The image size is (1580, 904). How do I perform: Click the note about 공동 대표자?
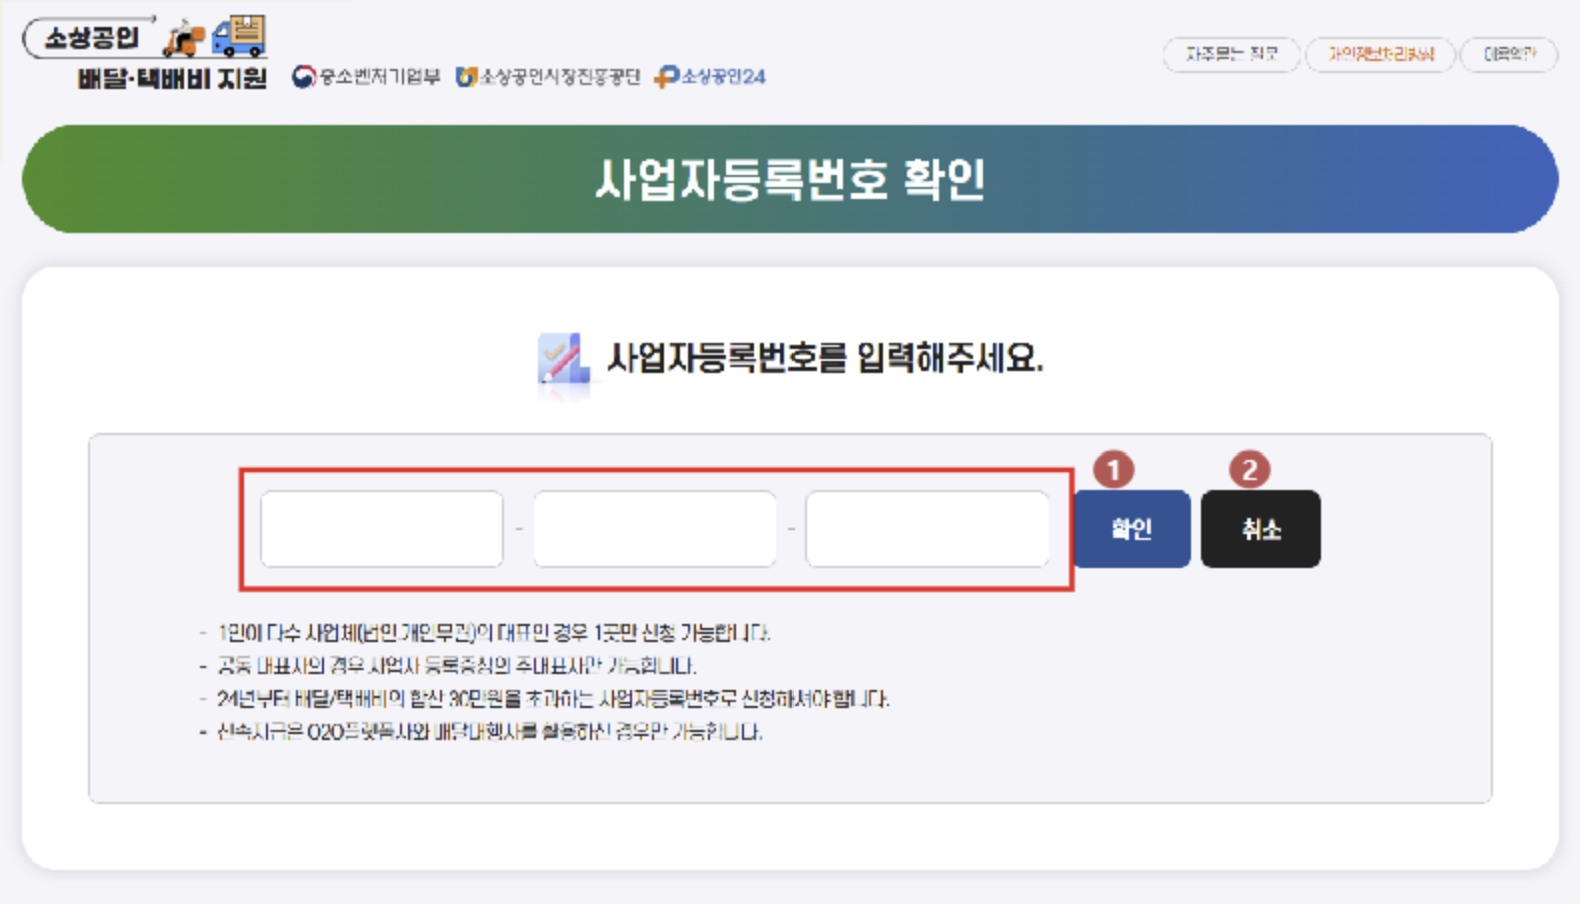[x=456, y=666]
